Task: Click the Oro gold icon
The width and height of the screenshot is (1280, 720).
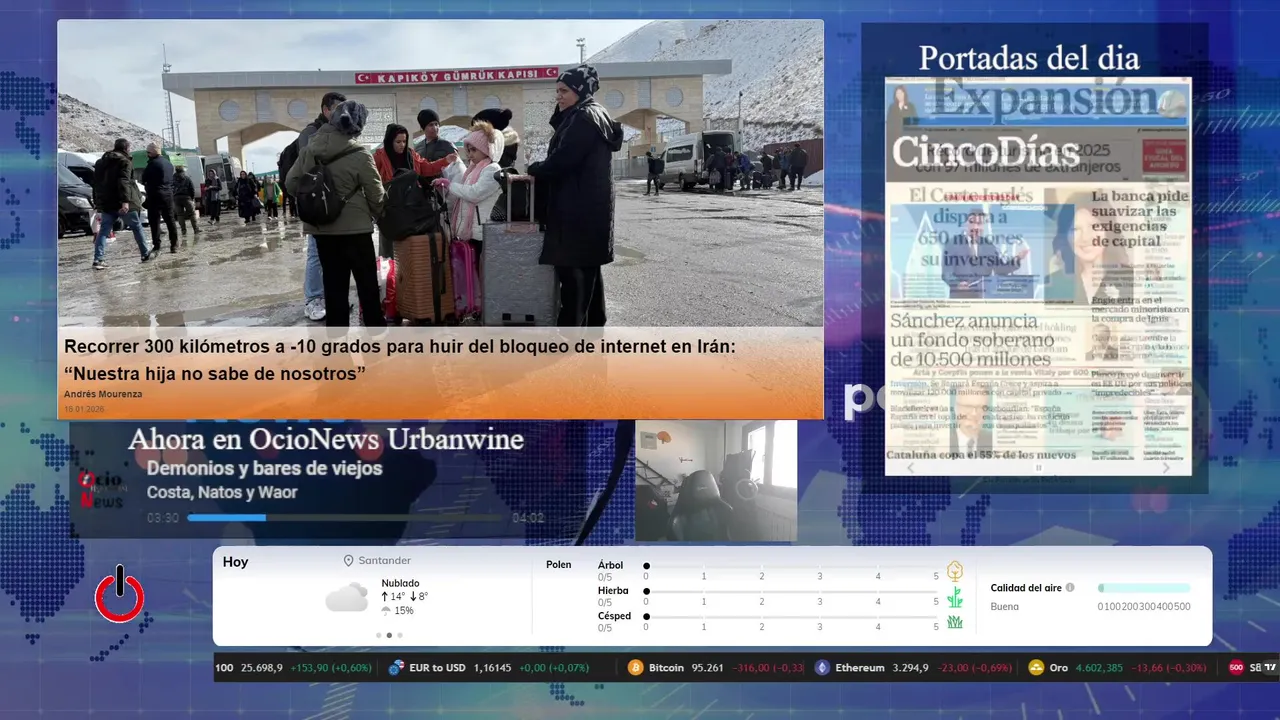Action: pyautogui.click(x=1036, y=668)
